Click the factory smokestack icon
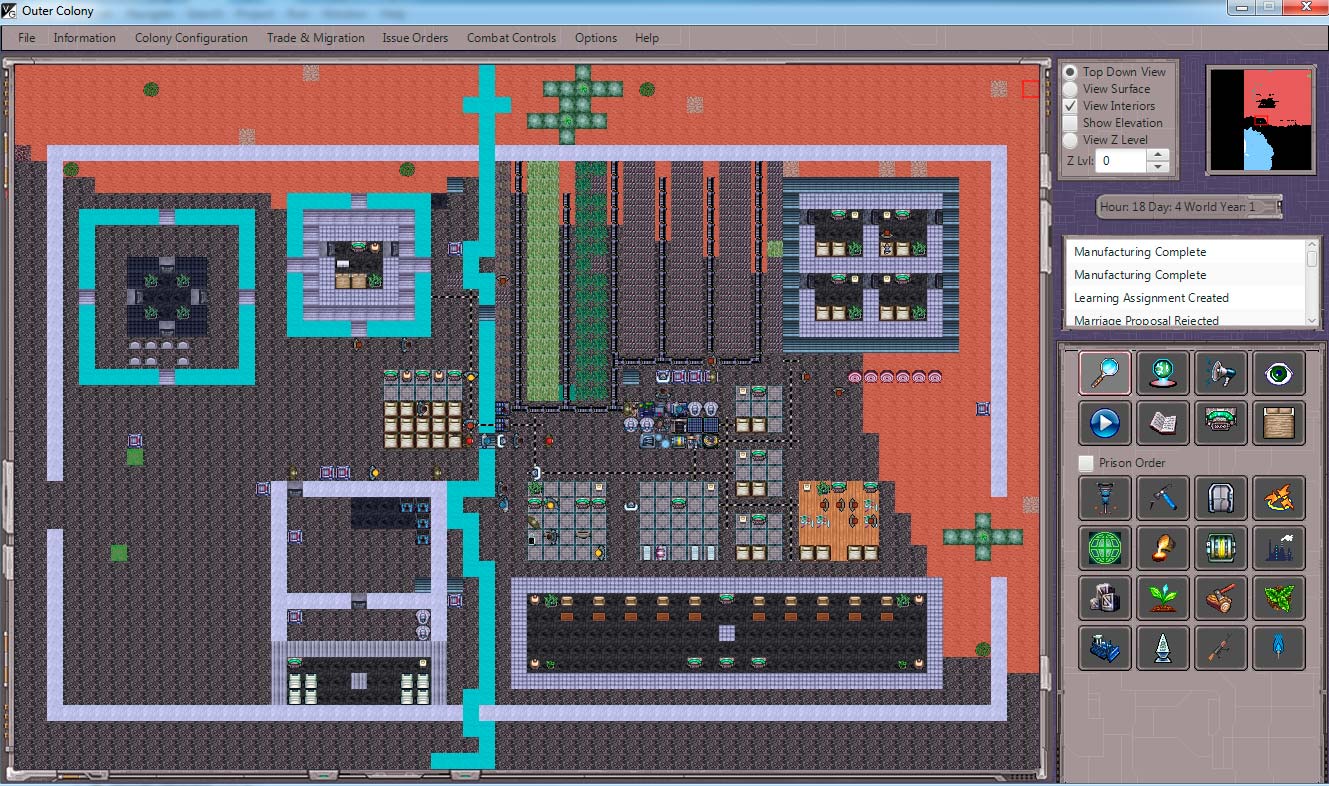Image resolution: width=1329 pixels, height=786 pixels. [1278, 547]
